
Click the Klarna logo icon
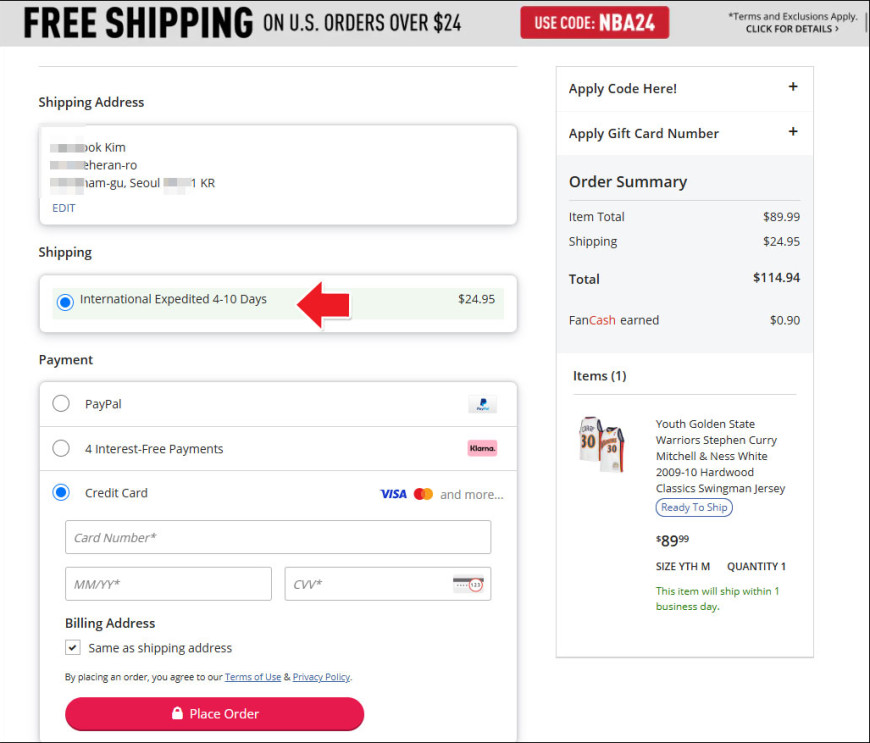pyautogui.click(x=482, y=448)
